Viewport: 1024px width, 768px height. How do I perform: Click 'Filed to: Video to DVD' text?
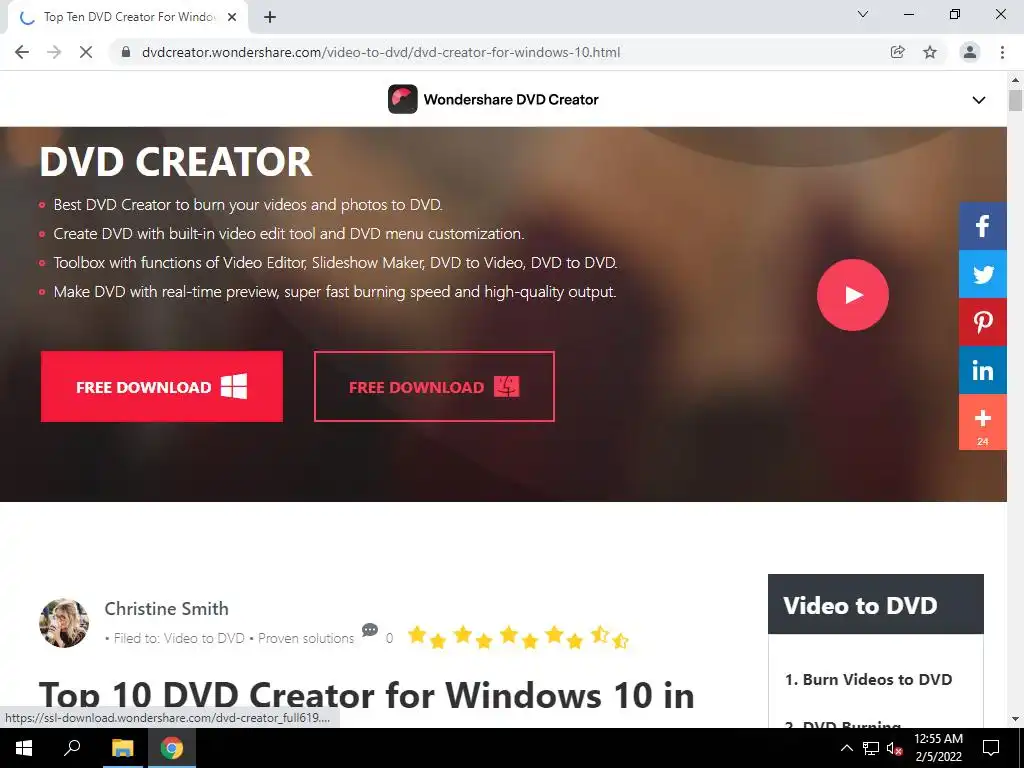[179, 638]
